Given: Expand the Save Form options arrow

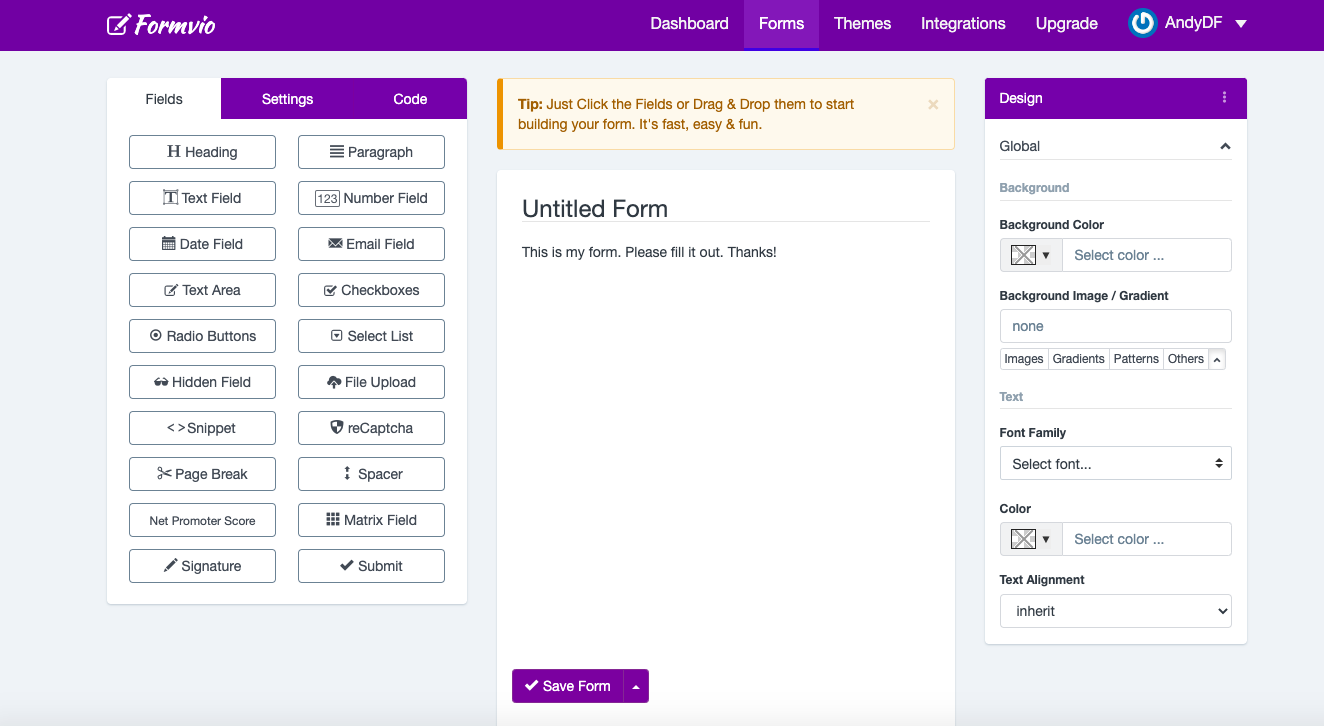Looking at the screenshot, I should tap(636, 686).
